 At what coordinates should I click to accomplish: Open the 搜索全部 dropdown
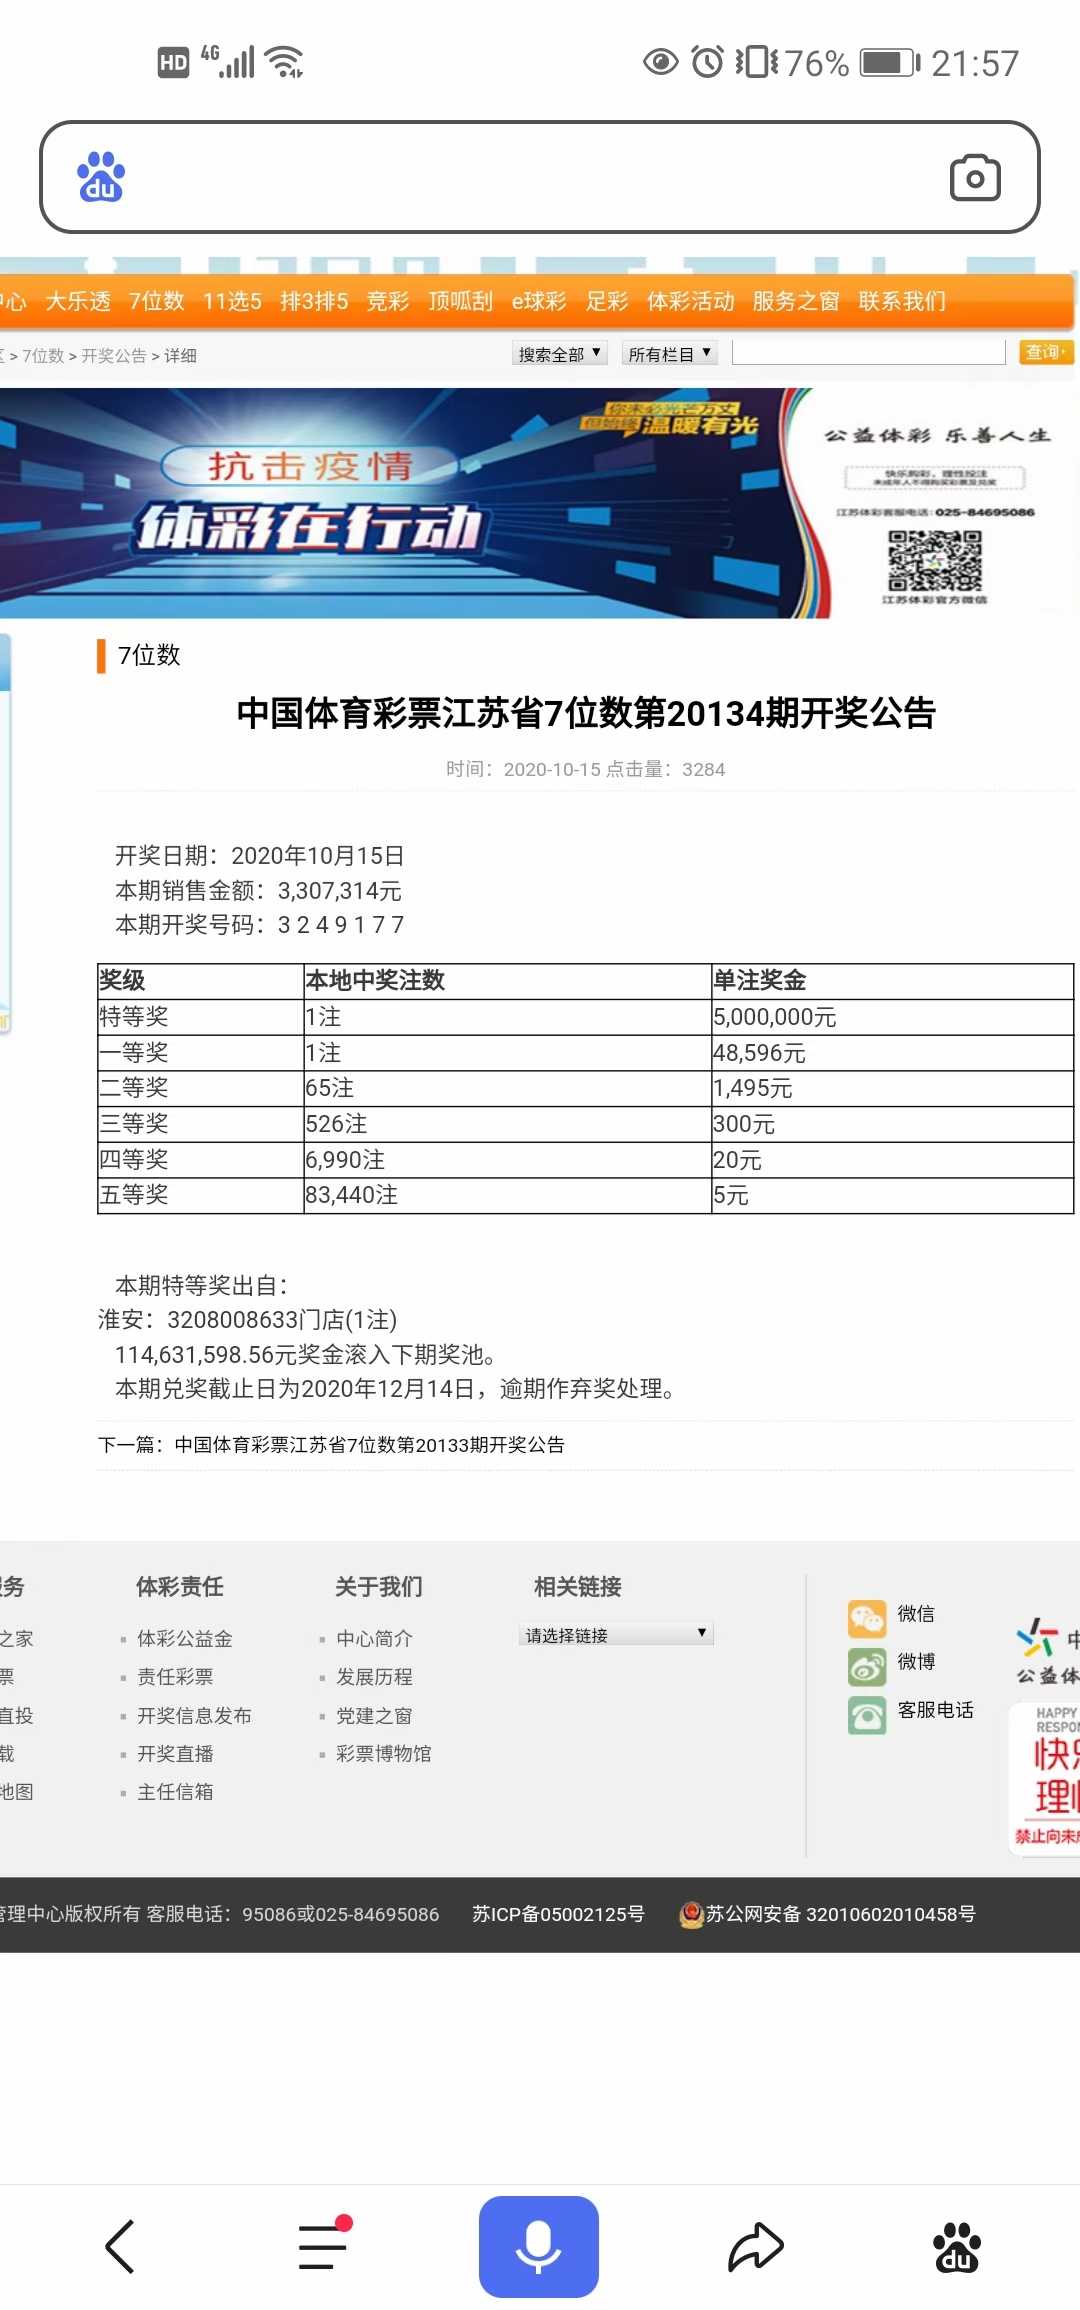(x=560, y=354)
